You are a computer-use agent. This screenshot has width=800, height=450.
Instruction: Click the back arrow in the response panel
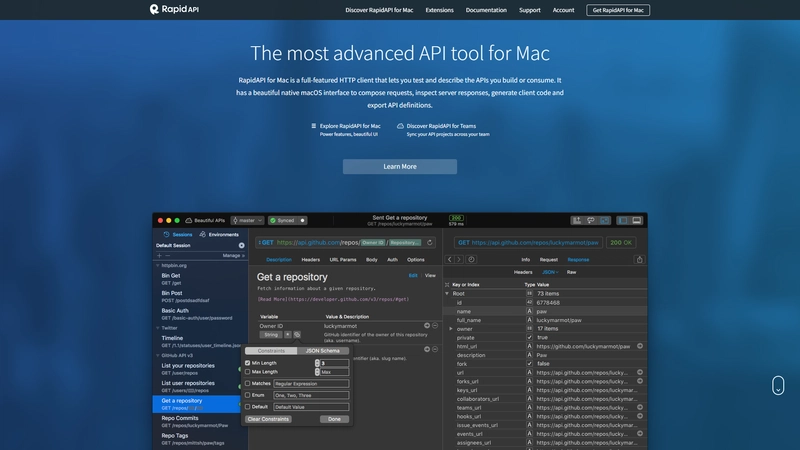click(x=449, y=259)
